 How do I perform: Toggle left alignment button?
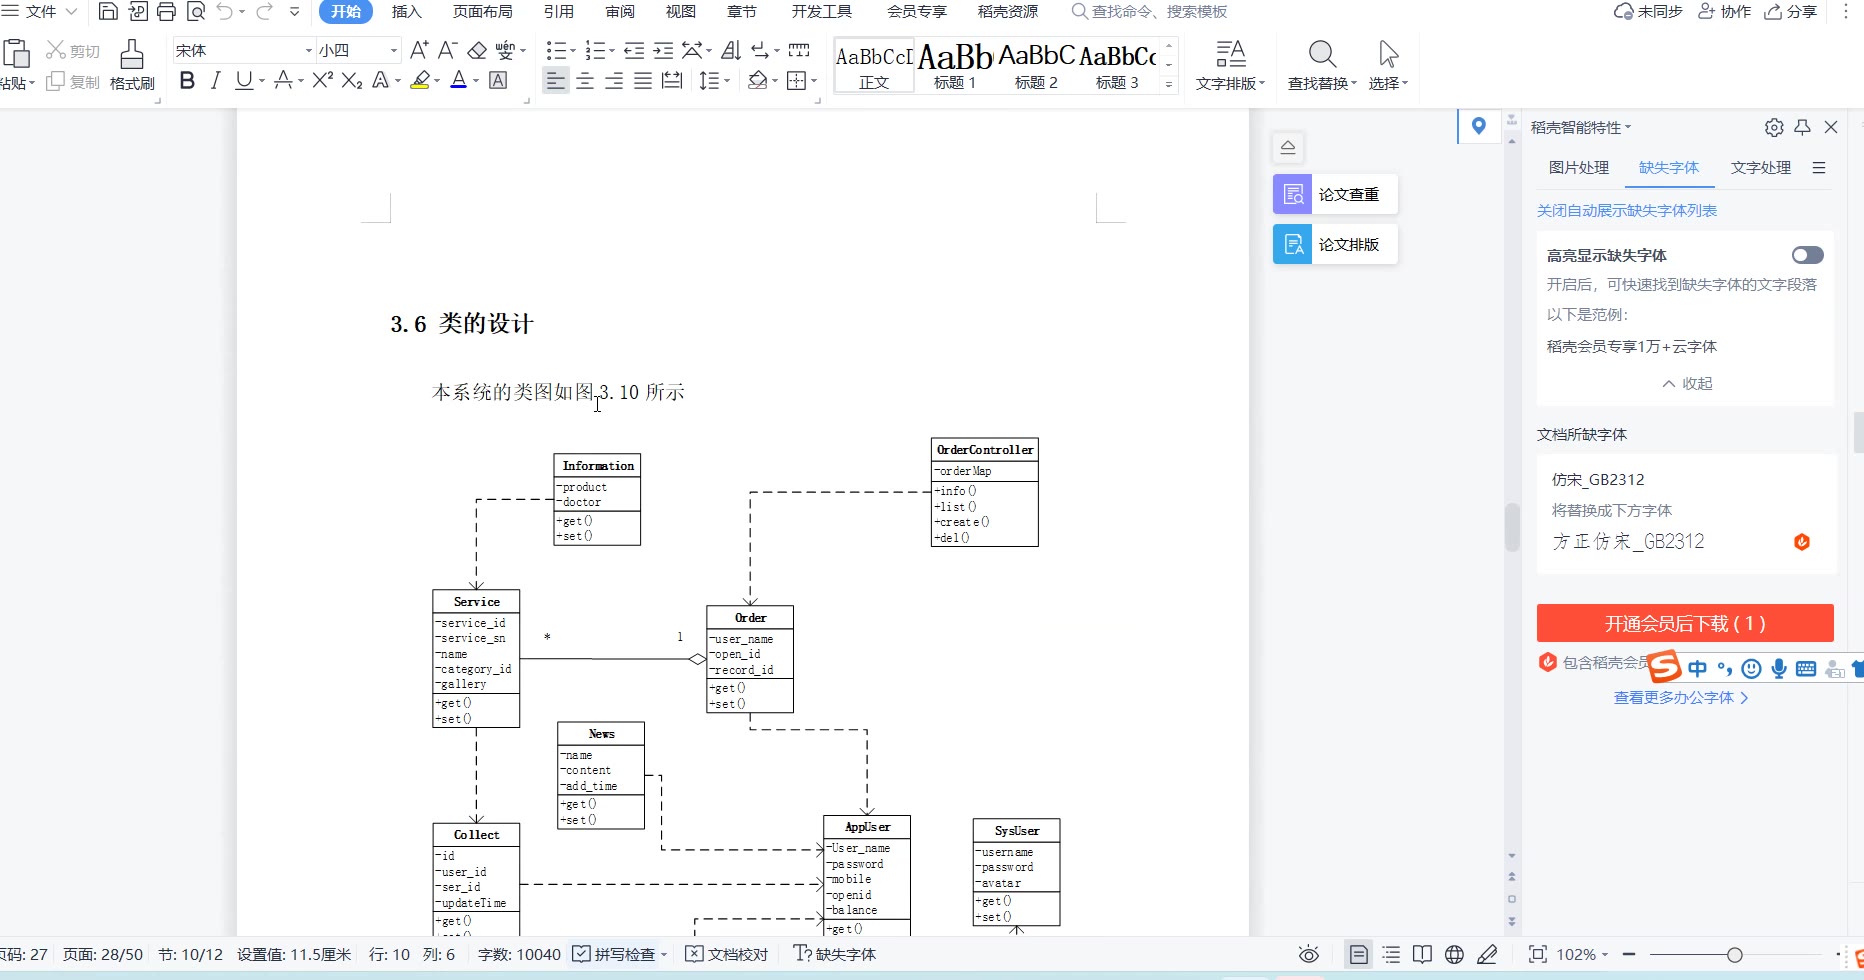pos(556,81)
